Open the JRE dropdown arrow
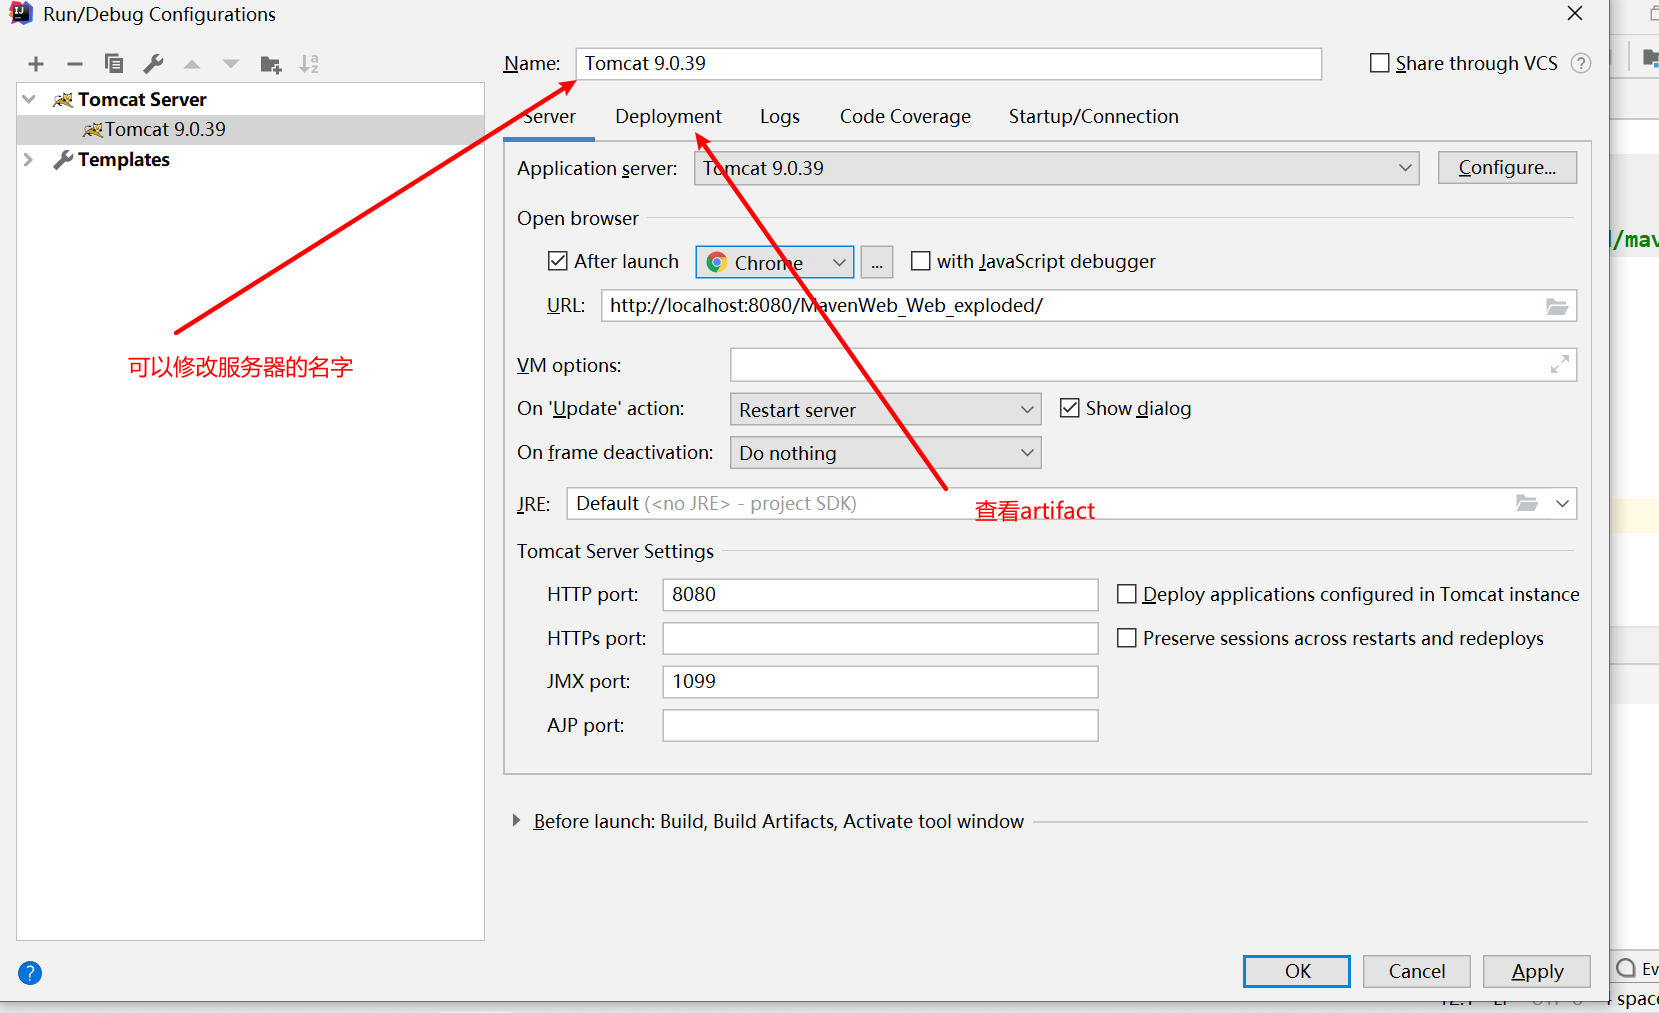 tap(1562, 503)
